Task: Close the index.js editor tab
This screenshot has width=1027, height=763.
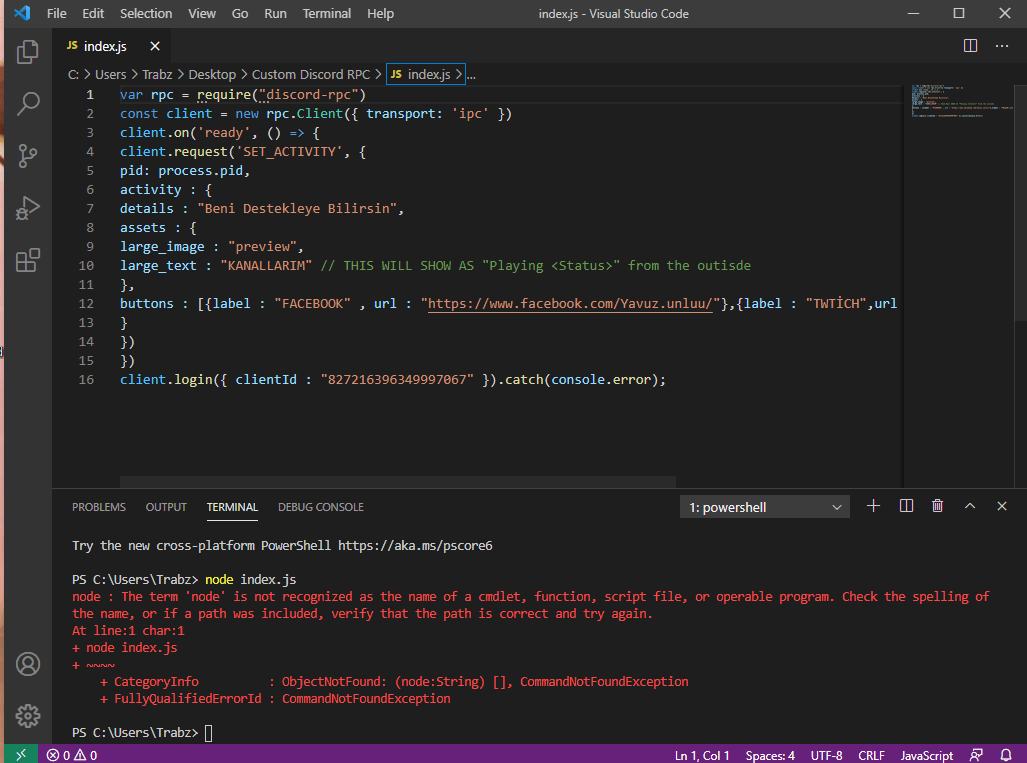Action: tap(155, 46)
